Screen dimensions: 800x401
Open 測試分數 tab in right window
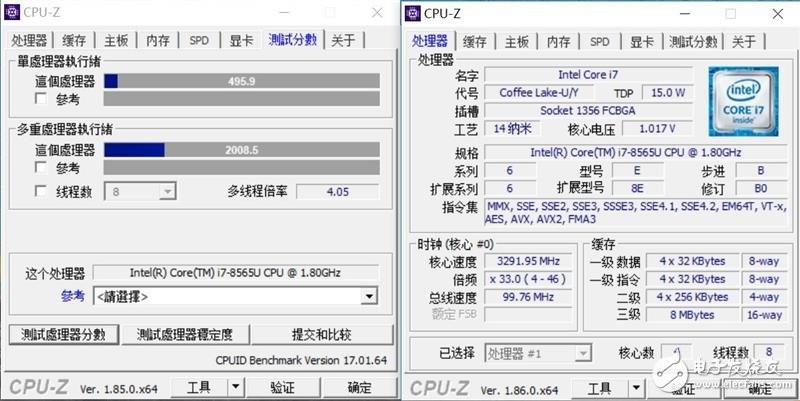click(x=693, y=42)
